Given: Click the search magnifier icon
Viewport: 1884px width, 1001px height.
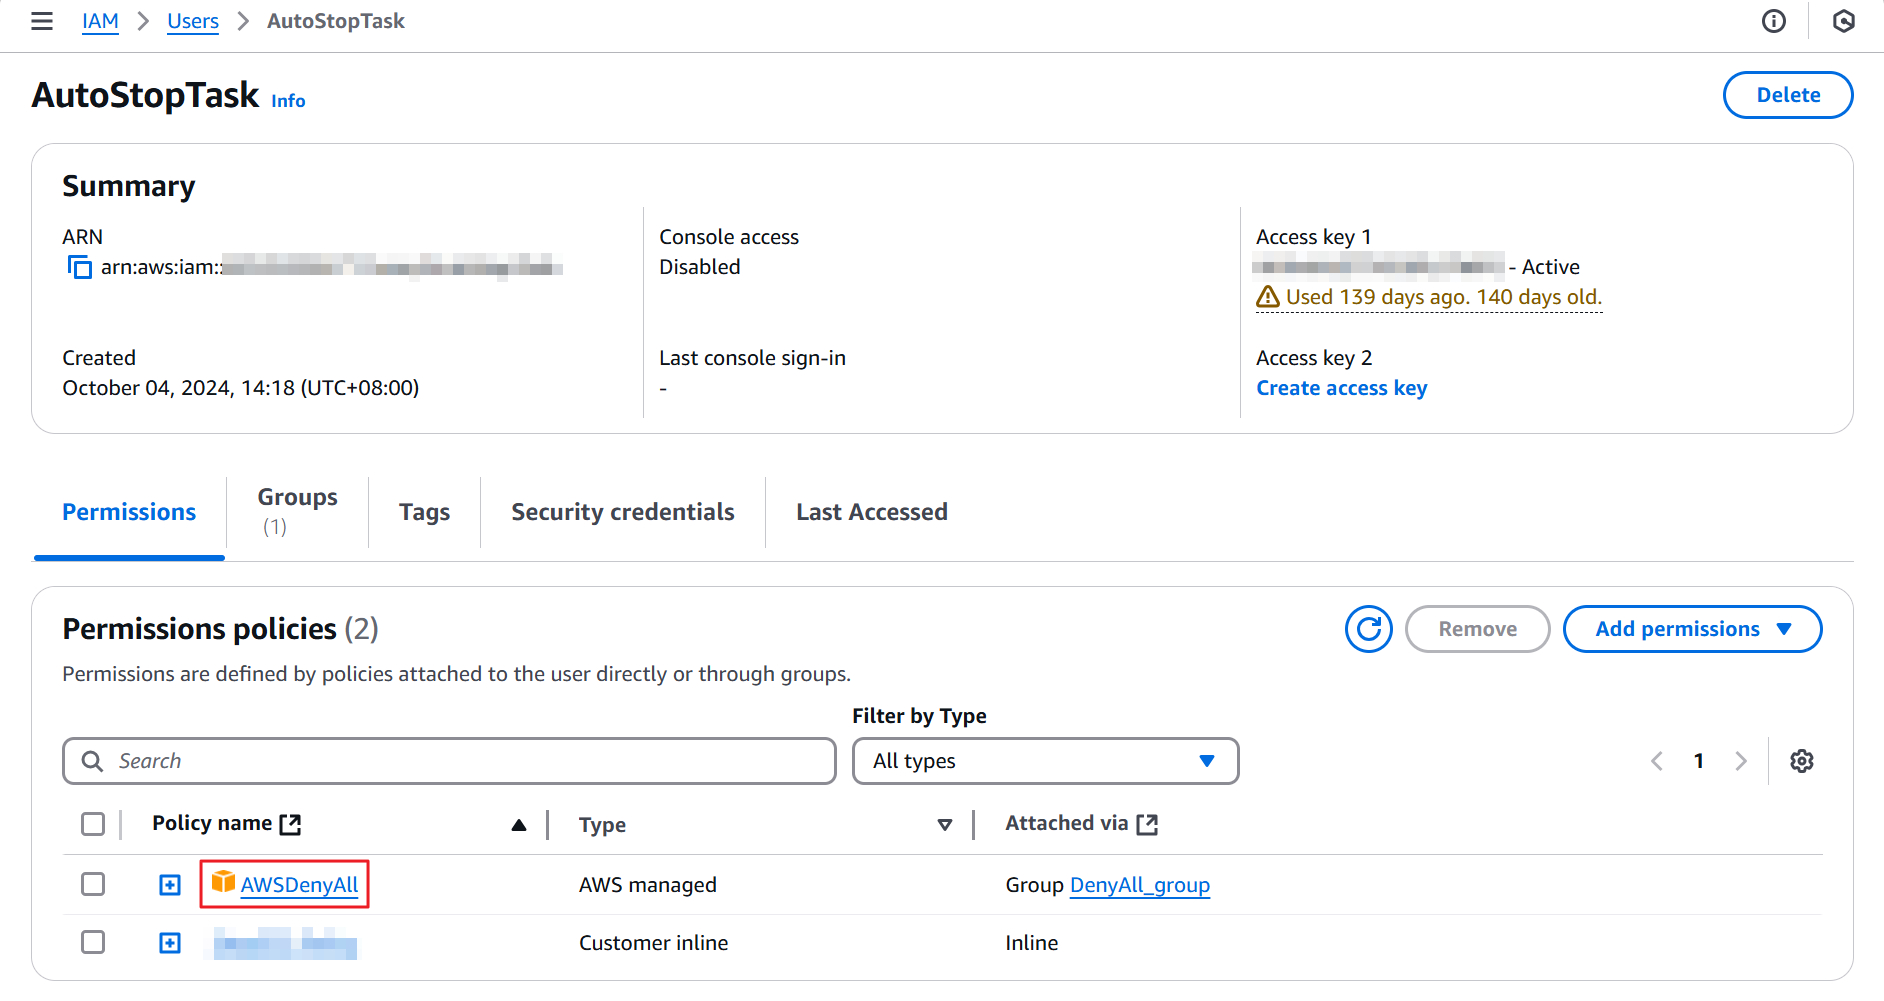Looking at the screenshot, I should pyautogui.click(x=92, y=761).
